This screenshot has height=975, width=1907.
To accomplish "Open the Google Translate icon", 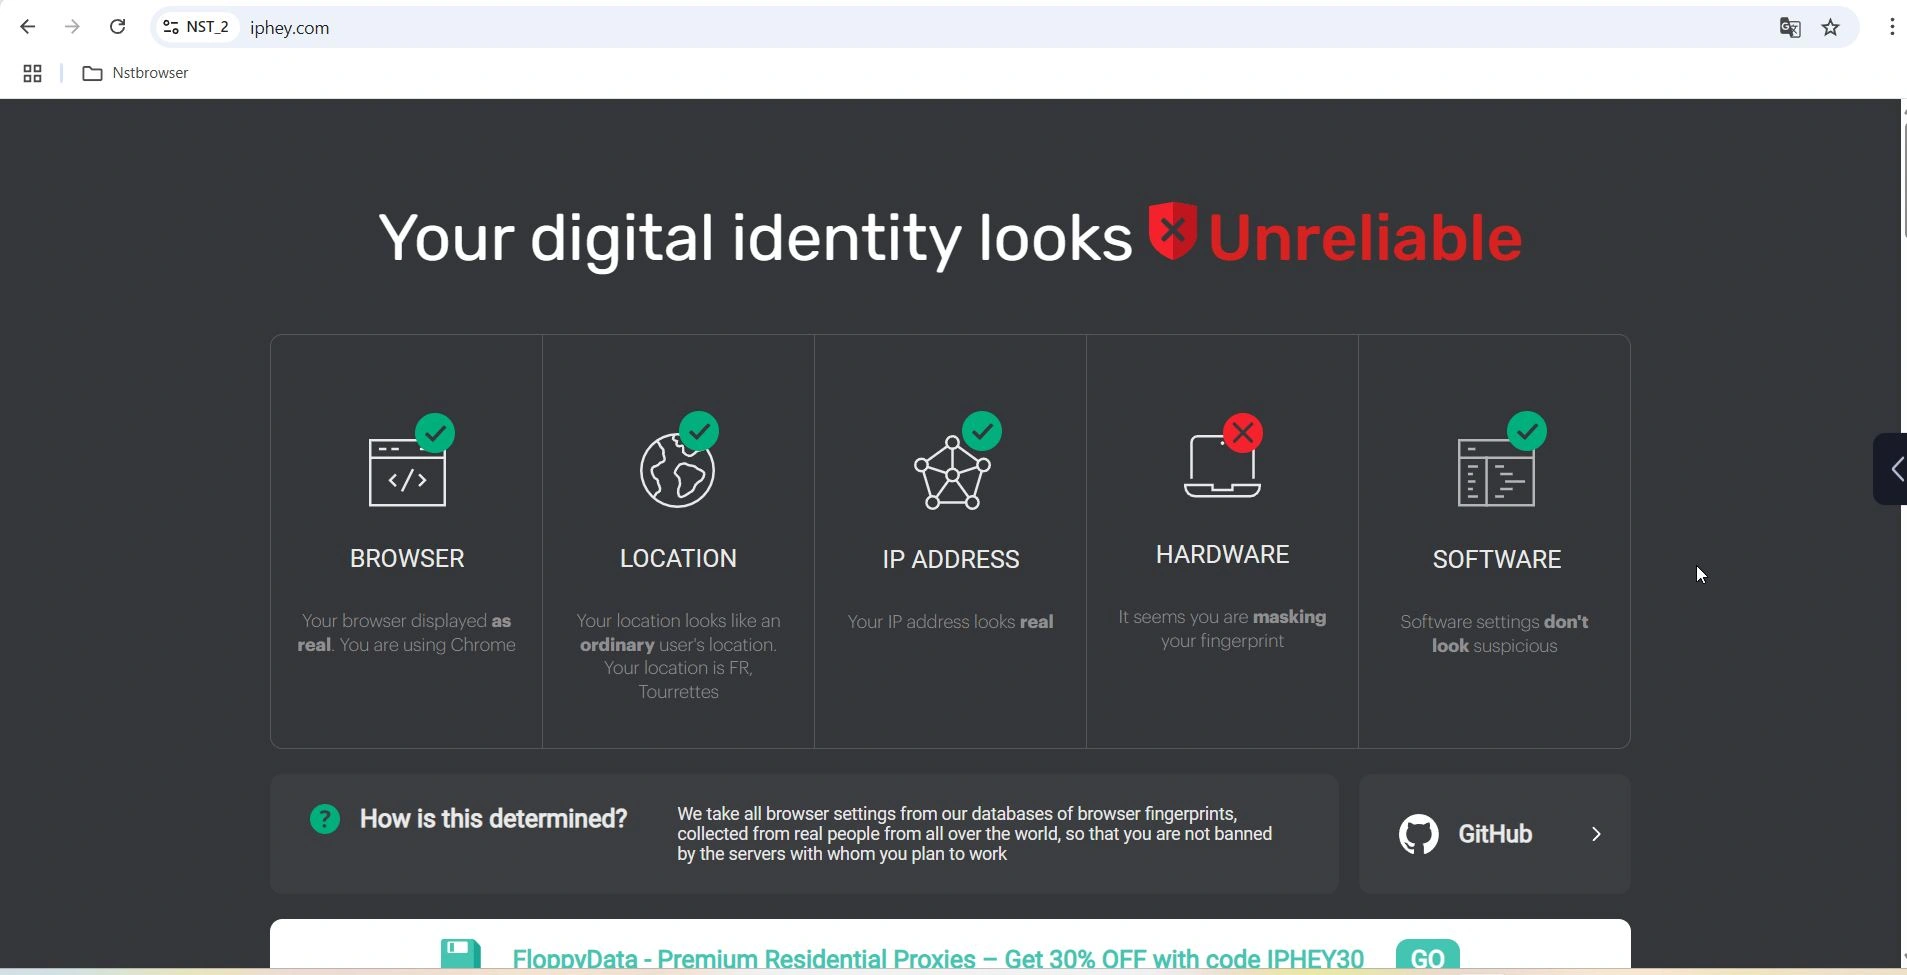I will pos(1790,28).
